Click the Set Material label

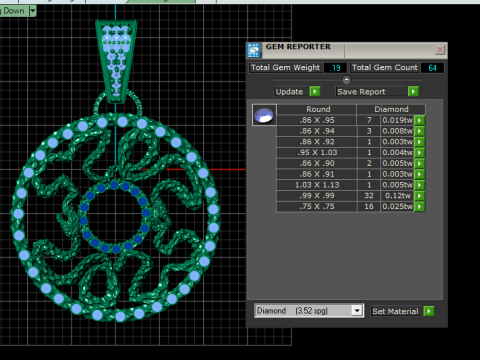(x=395, y=311)
